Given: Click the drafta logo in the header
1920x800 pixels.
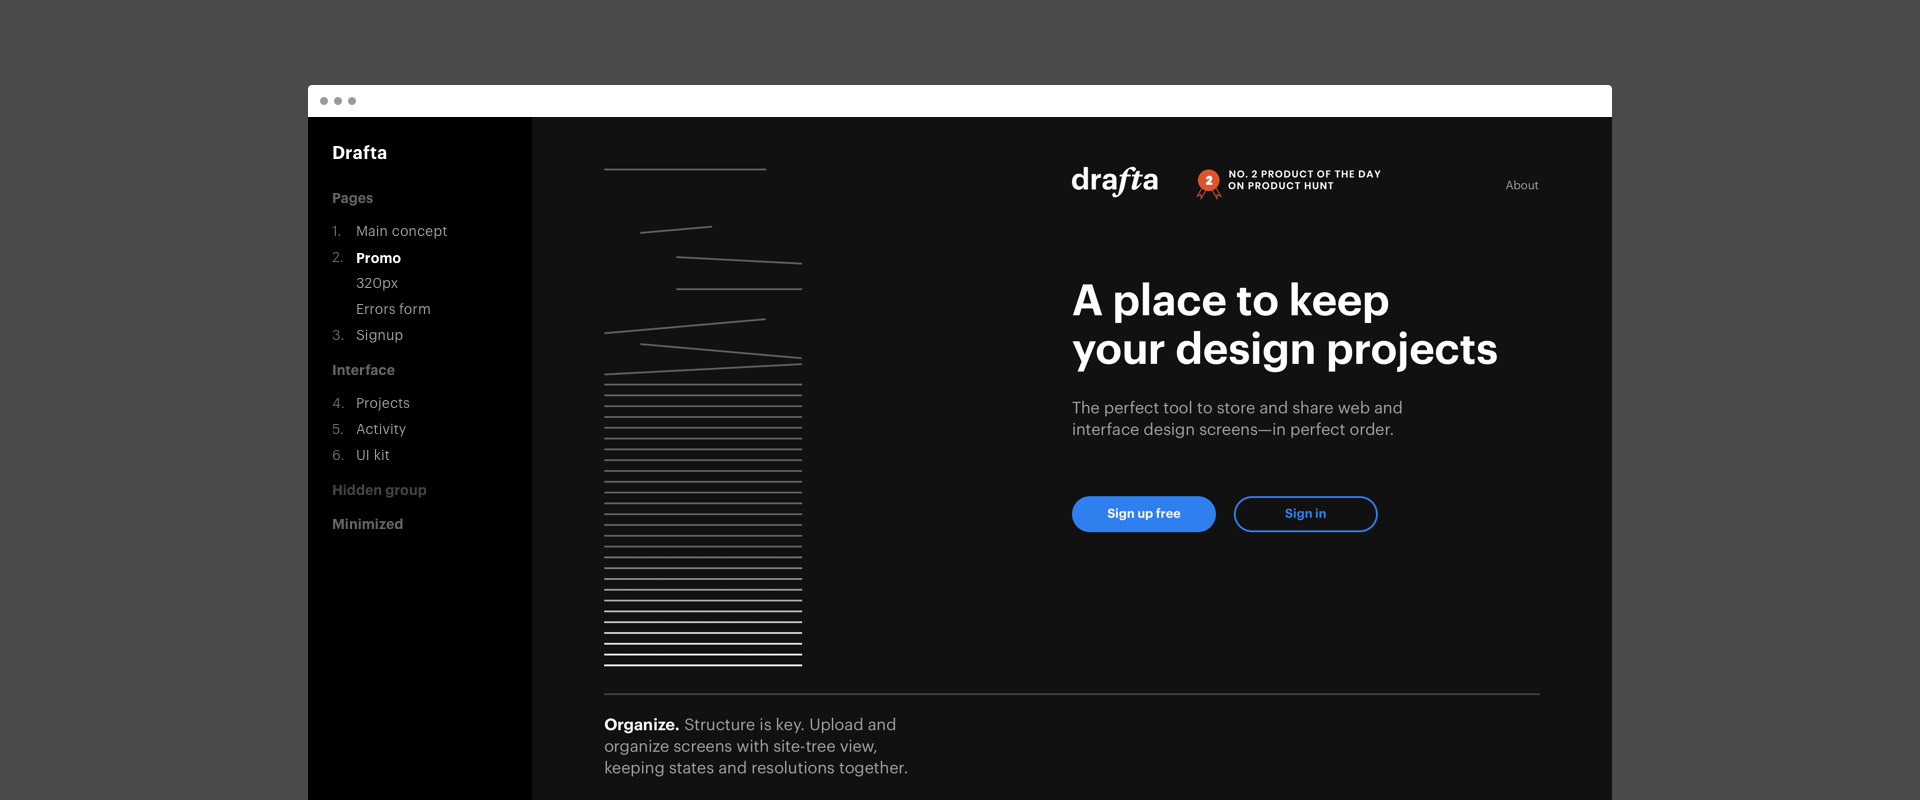Looking at the screenshot, I should pos(1114,181).
